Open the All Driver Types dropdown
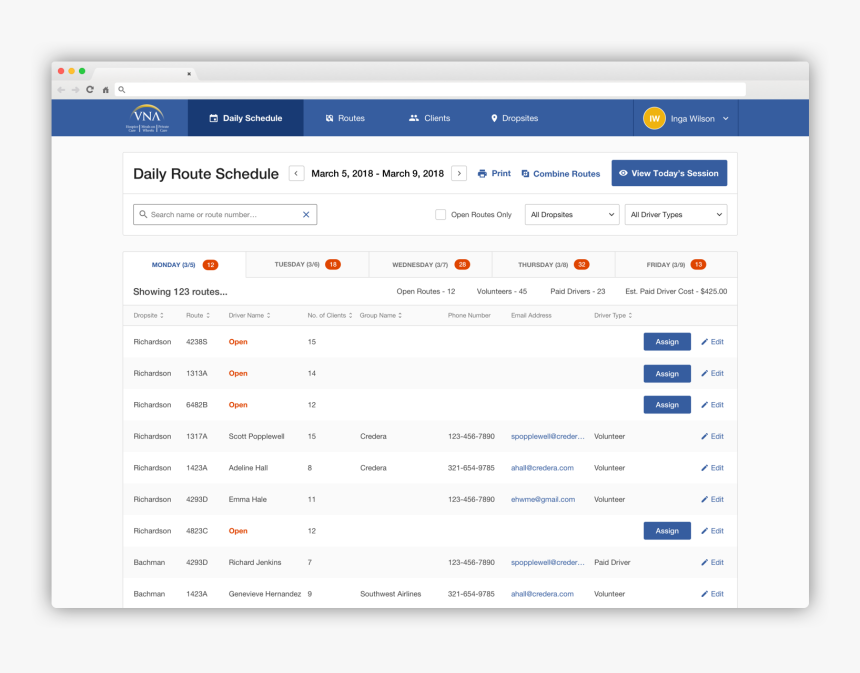 tap(676, 214)
